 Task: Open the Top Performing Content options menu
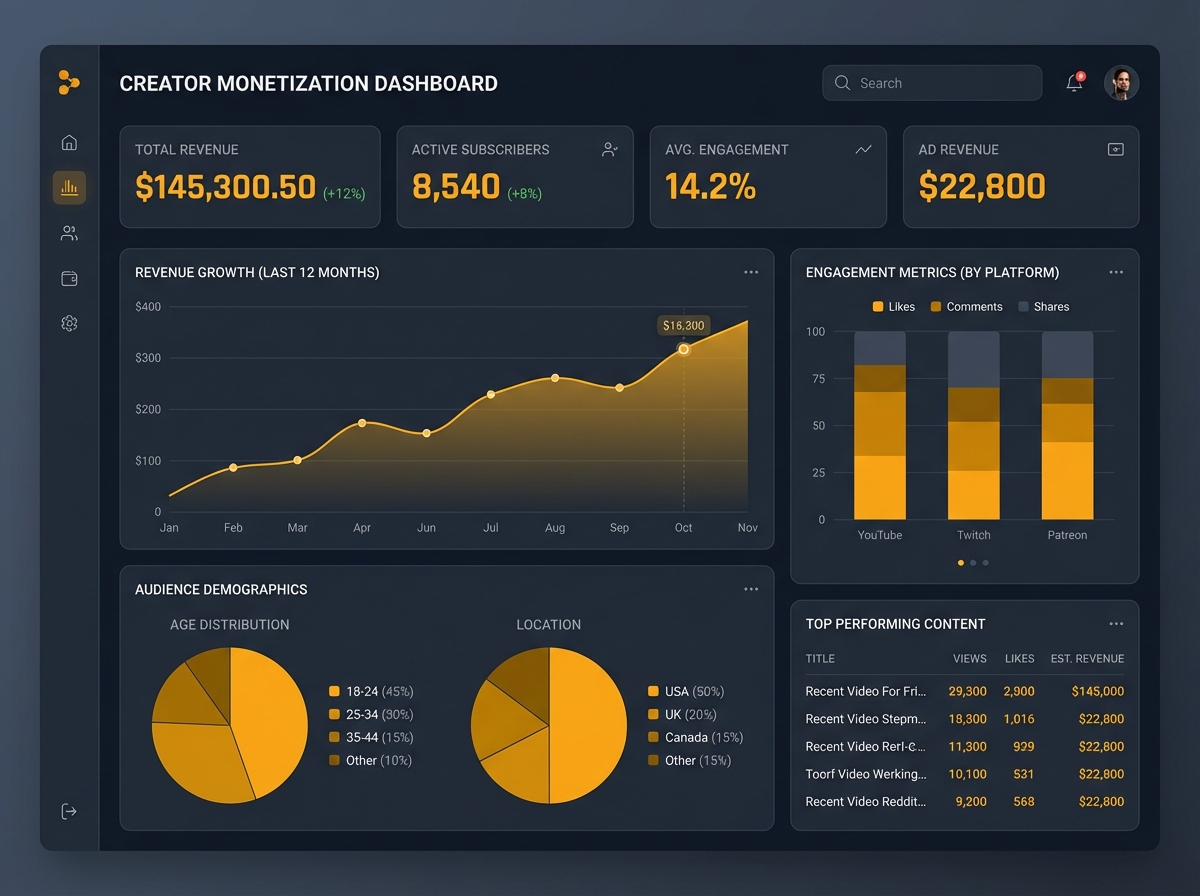(x=1116, y=623)
